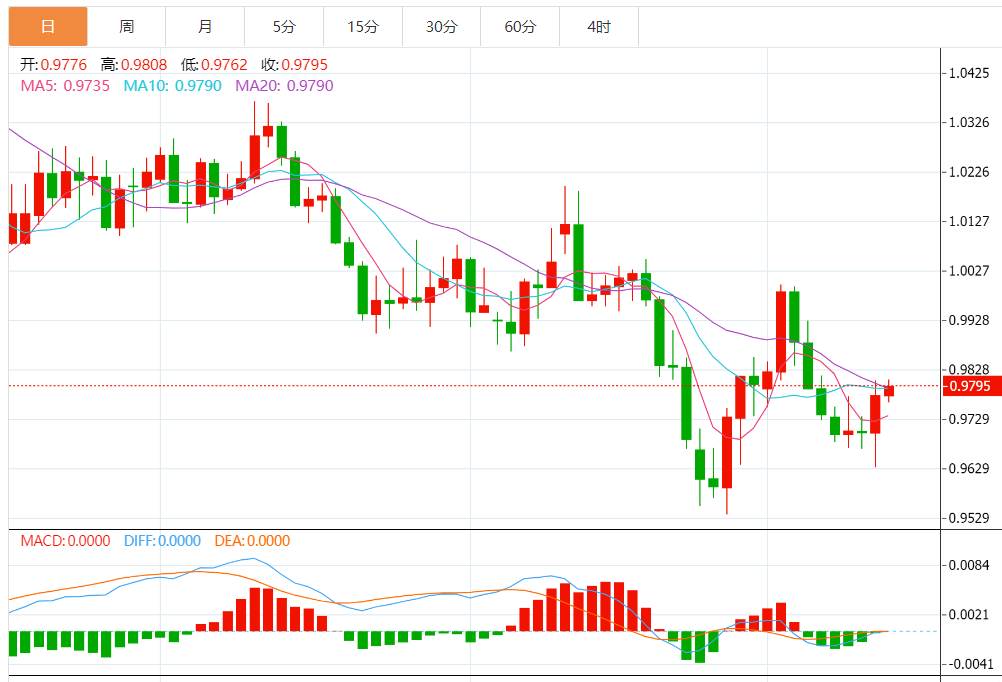Click the 0.9729 price axis label

pos(969,419)
